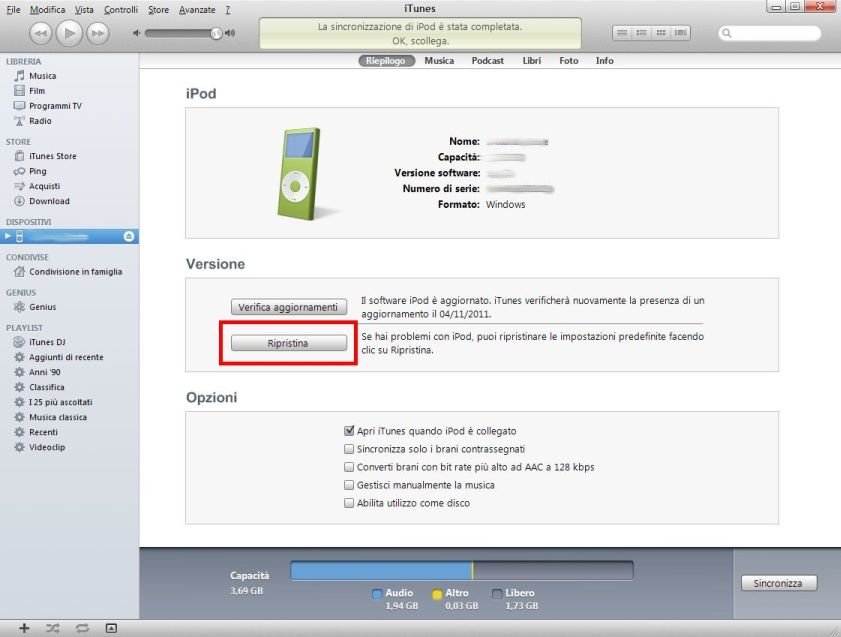
Task: Open Programmi TV in the sidebar
Action: coord(55,106)
